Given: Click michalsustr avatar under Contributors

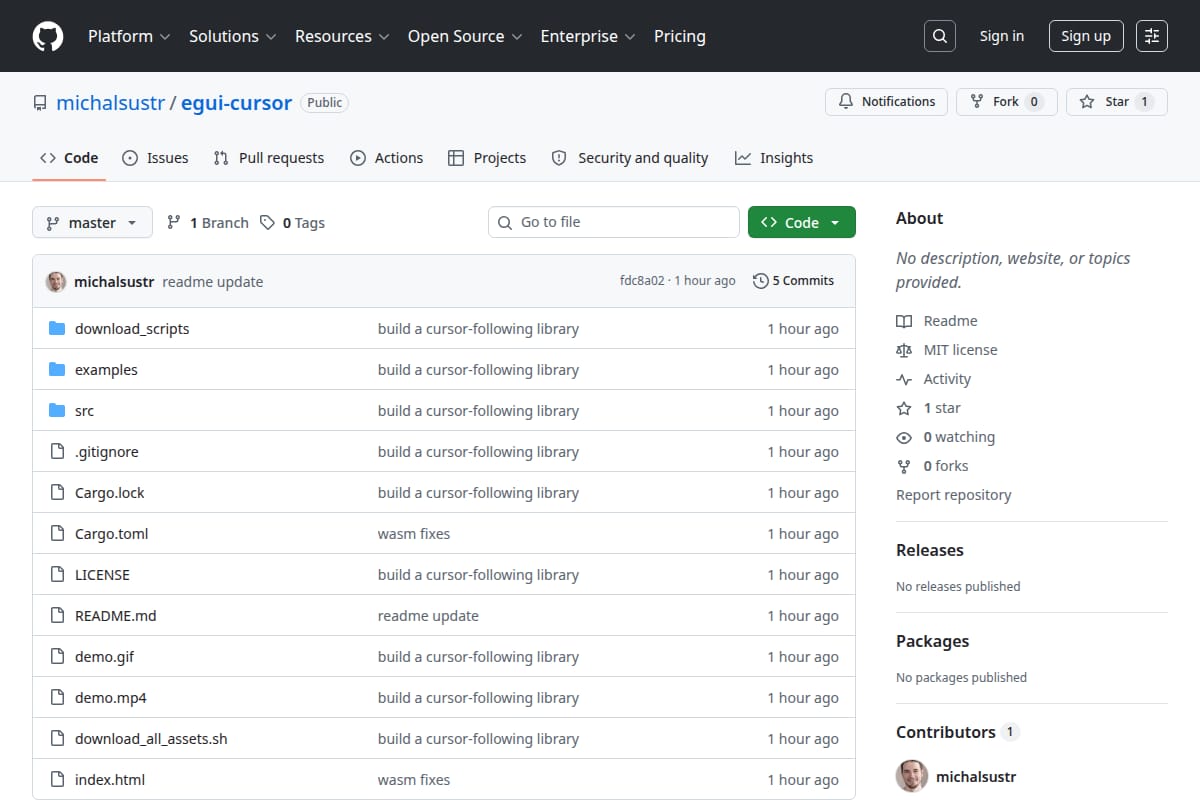Looking at the screenshot, I should pos(912,776).
